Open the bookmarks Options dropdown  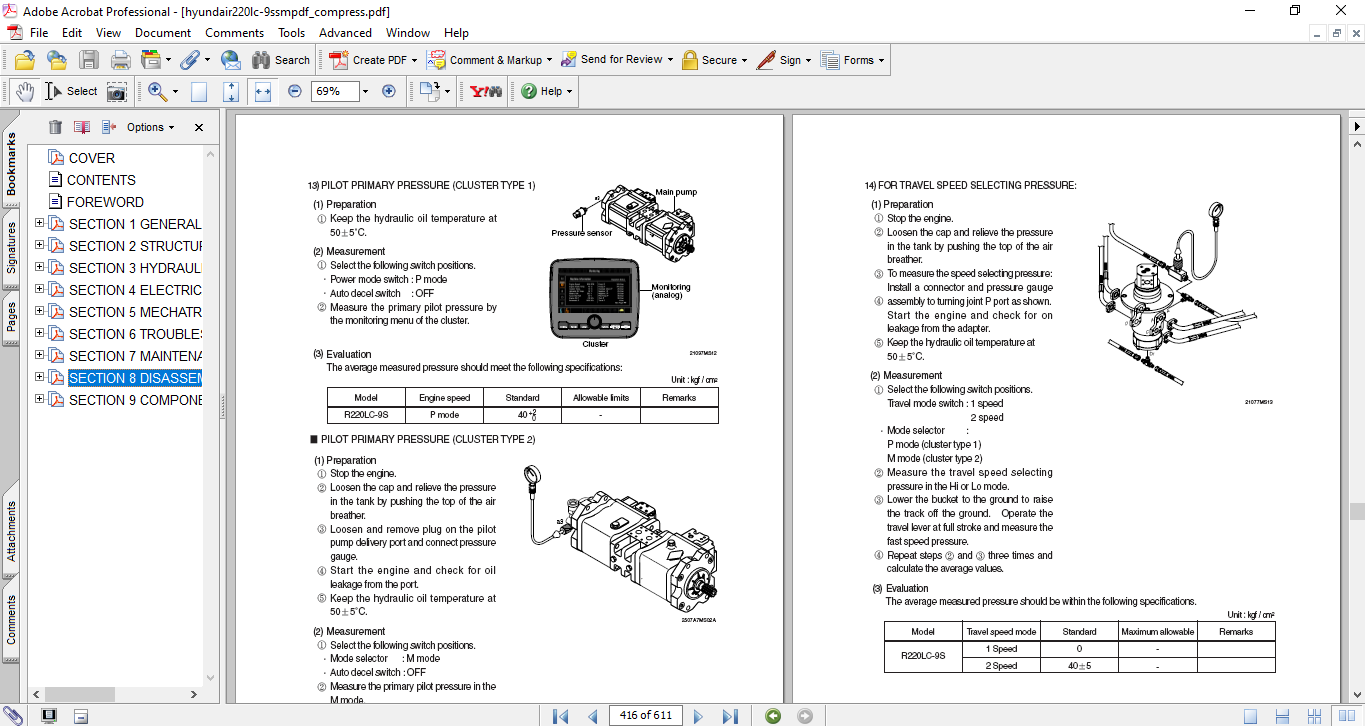tap(150, 127)
